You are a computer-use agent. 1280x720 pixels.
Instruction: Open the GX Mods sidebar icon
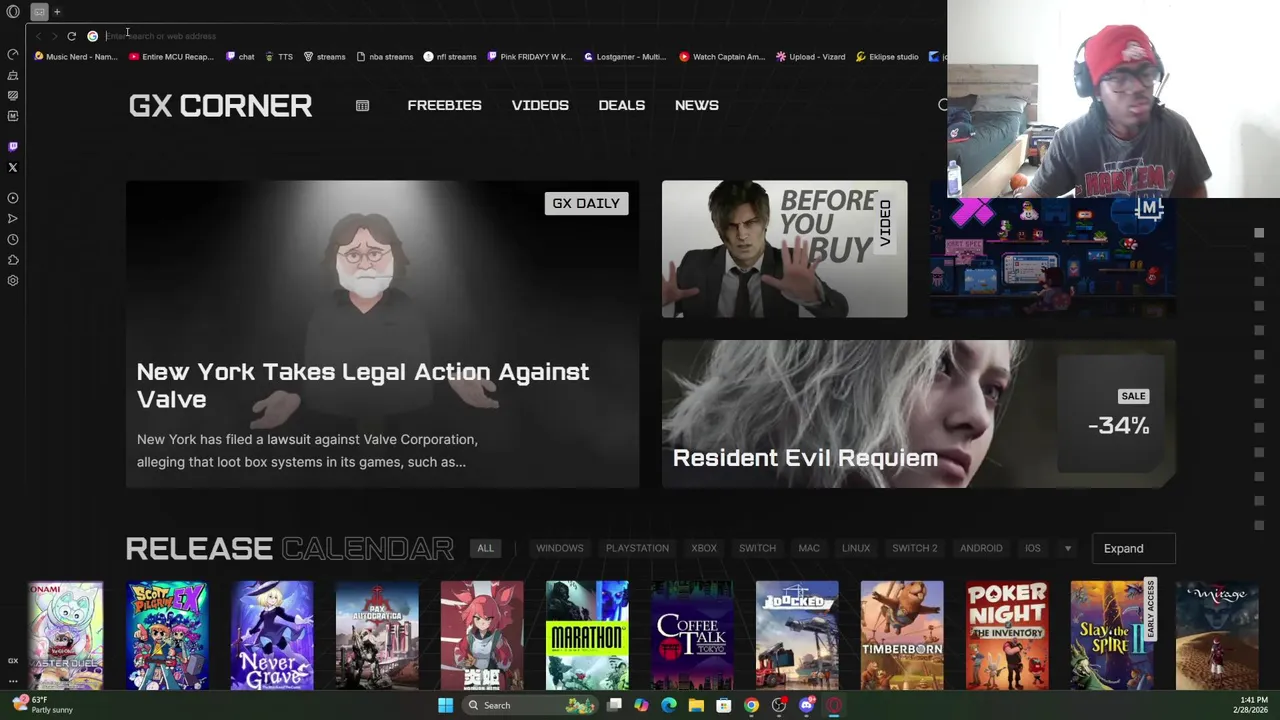[13, 116]
